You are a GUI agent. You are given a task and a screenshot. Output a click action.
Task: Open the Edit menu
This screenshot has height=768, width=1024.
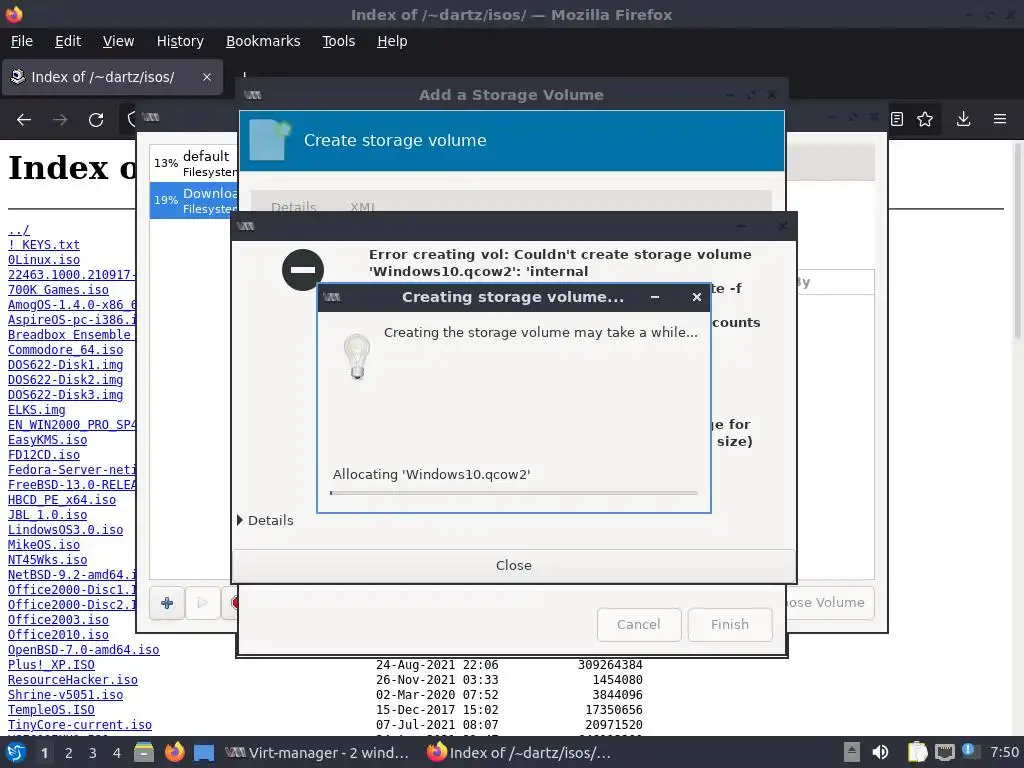[68, 41]
